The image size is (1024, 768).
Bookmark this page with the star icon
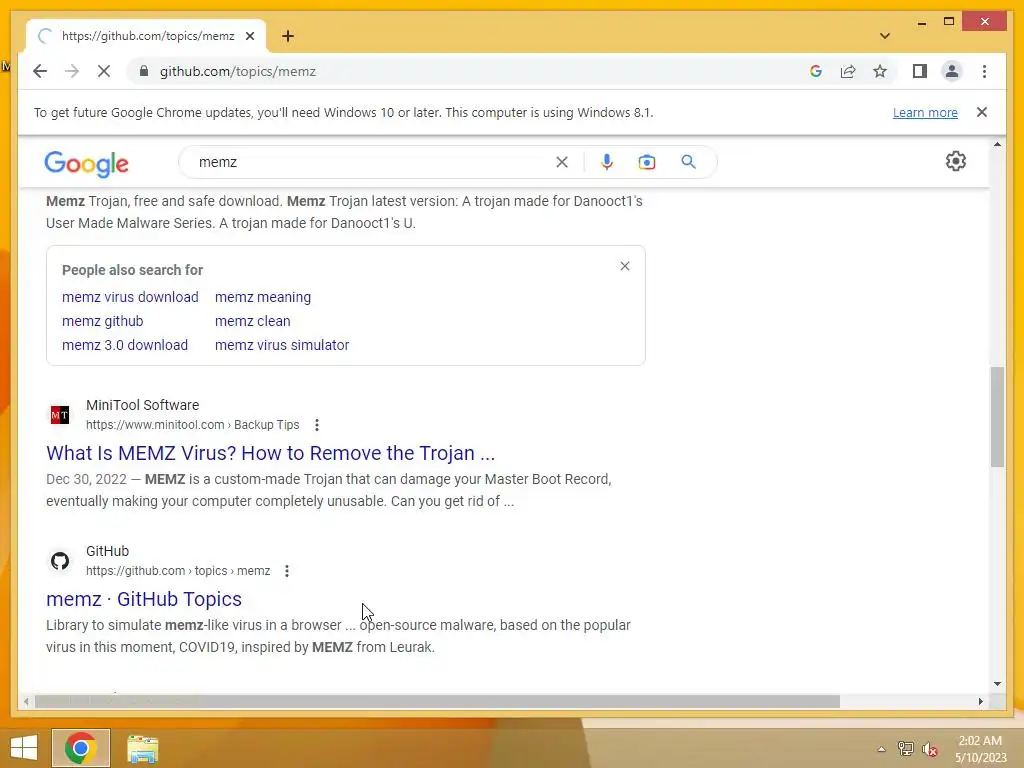pos(880,71)
